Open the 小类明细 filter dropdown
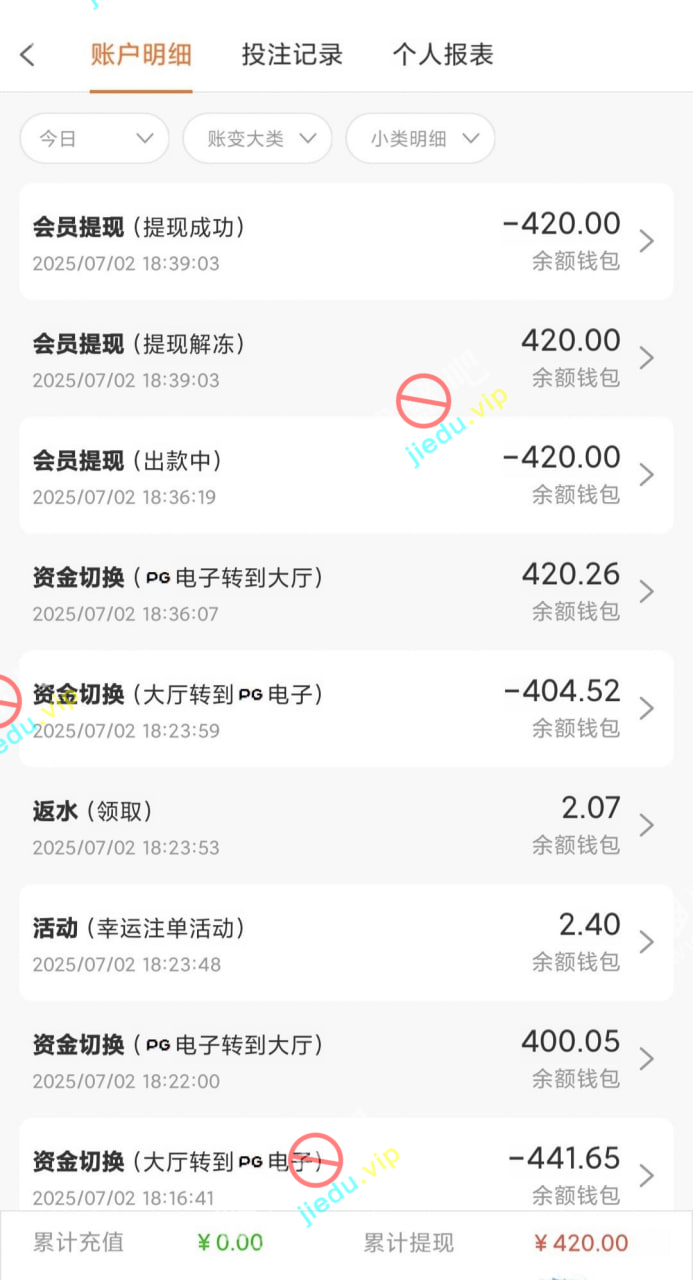693x1280 pixels. click(420, 139)
